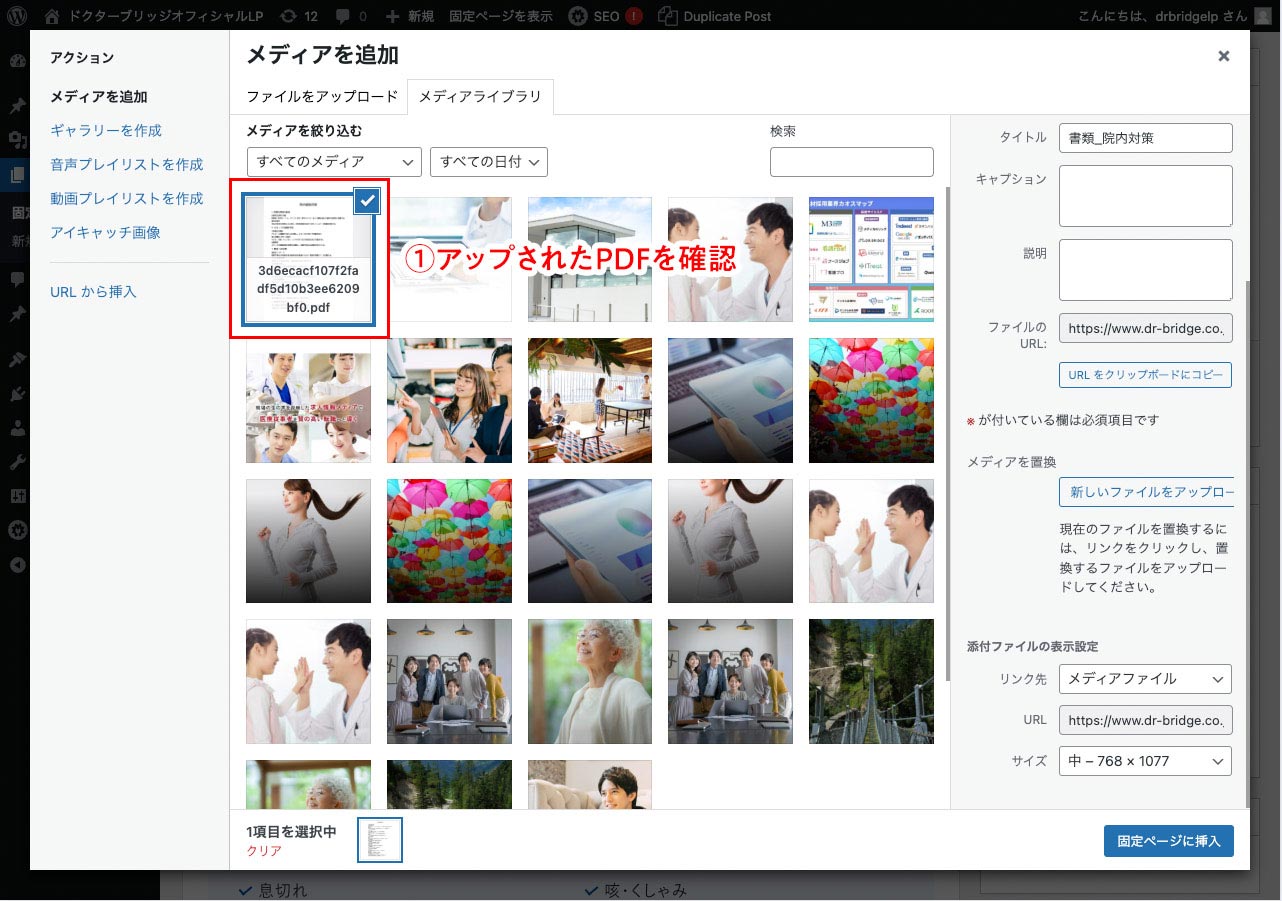
Task: Click the タイトル field with 書類_院内対策
Action: click(1146, 138)
